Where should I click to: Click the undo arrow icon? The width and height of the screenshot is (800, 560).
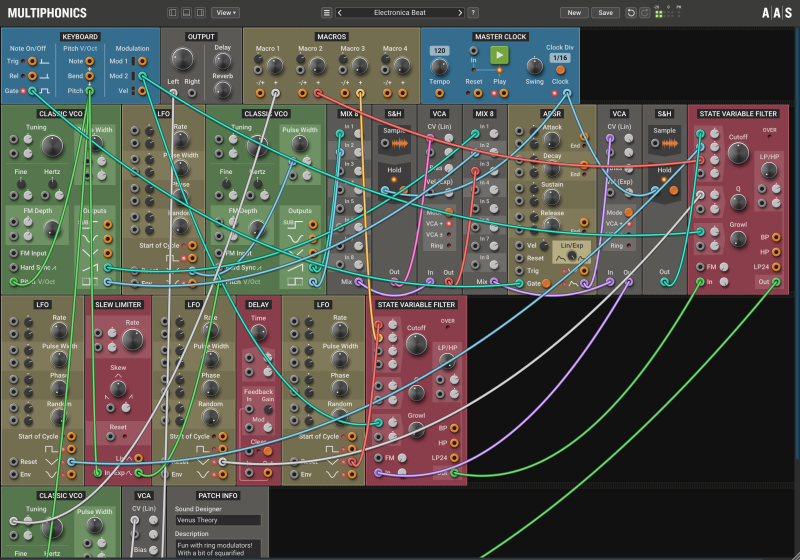(x=630, y=13)
